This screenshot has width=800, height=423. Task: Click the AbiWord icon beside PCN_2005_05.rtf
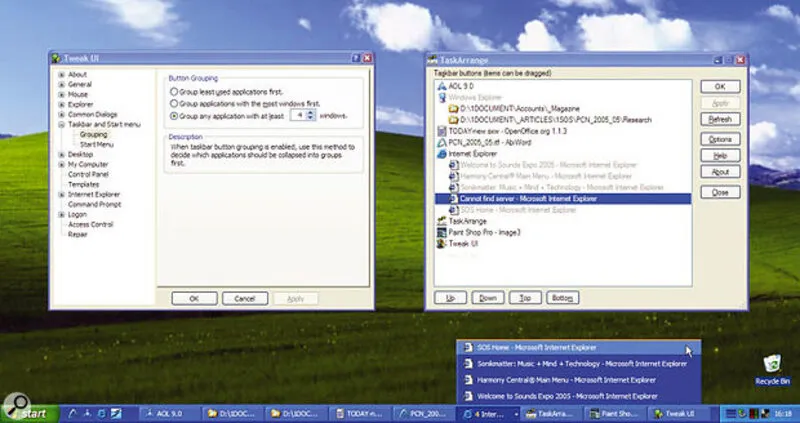pos(442,142)
